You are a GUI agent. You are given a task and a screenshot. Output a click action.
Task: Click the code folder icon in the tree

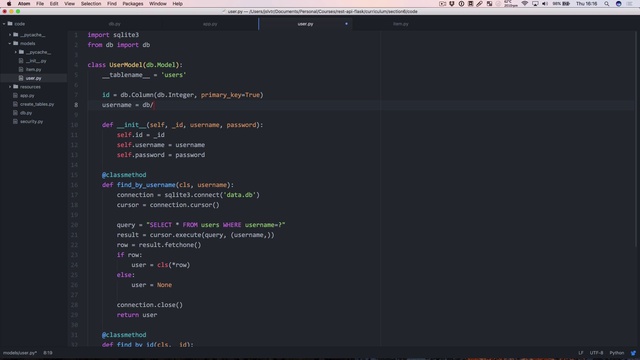point(10,24)
